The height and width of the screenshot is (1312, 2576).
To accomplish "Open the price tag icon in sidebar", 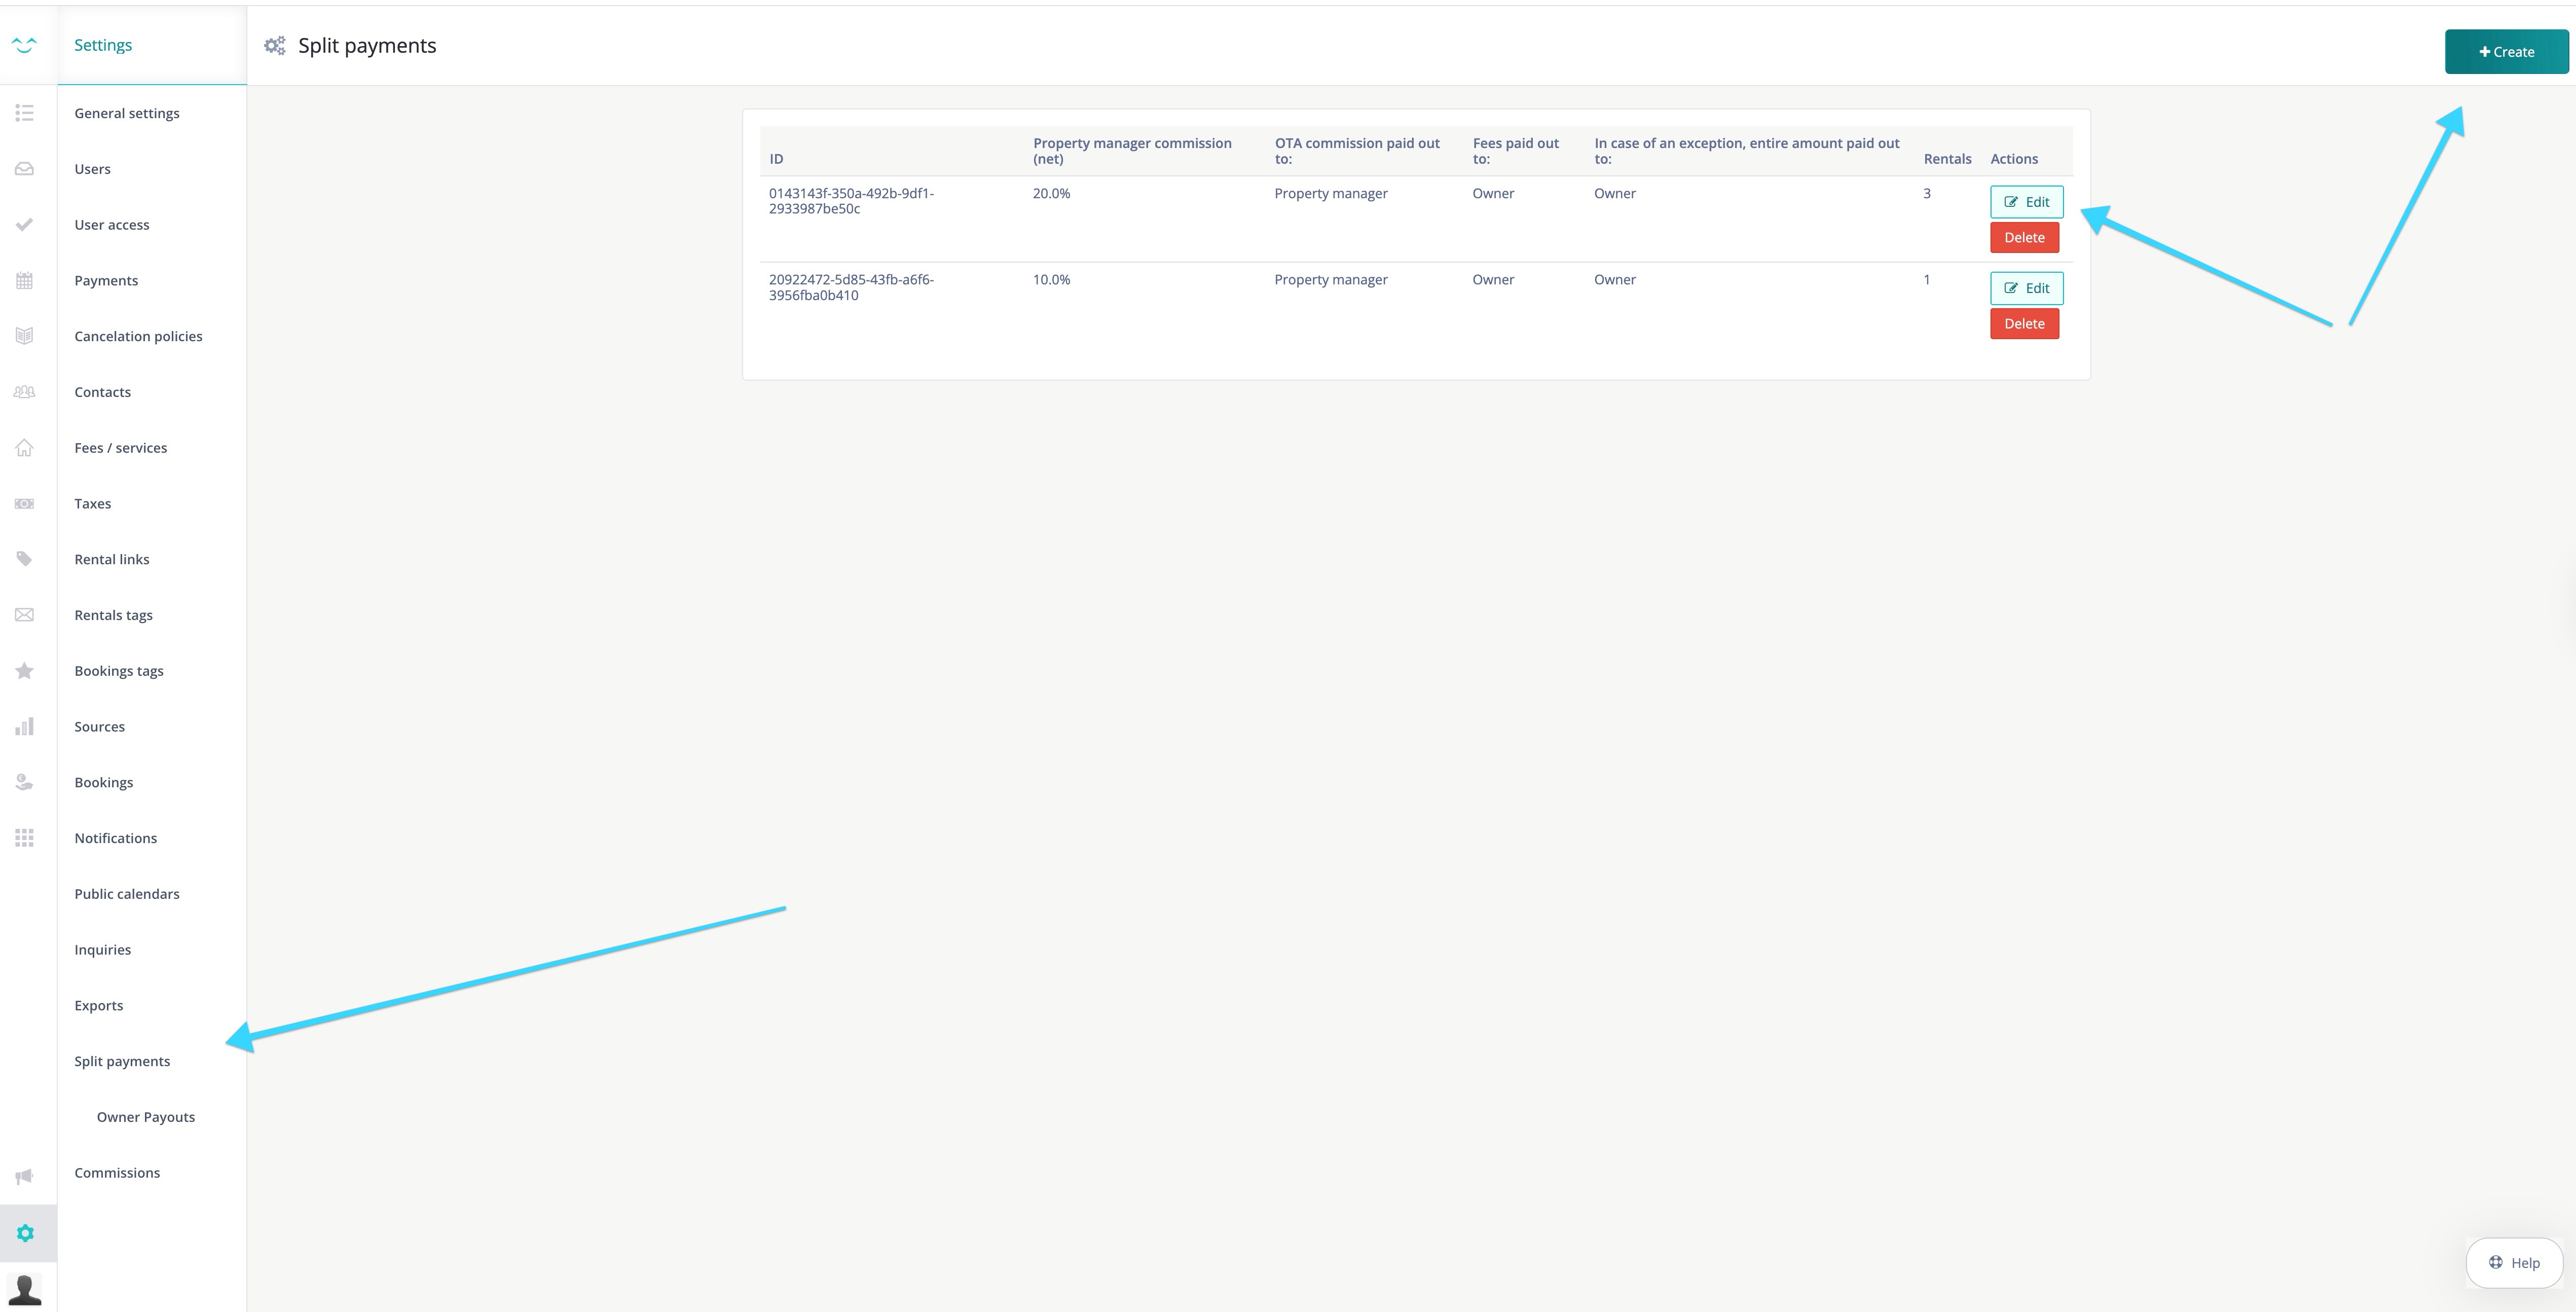I will [x=24, y=559].
